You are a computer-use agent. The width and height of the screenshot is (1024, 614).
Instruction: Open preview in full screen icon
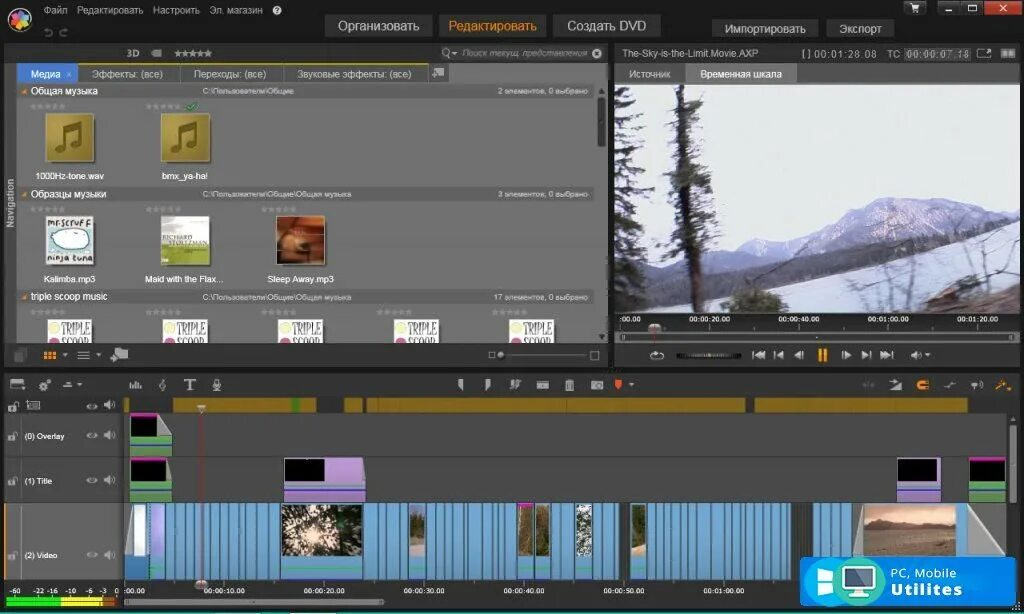[x=984, y=54]
